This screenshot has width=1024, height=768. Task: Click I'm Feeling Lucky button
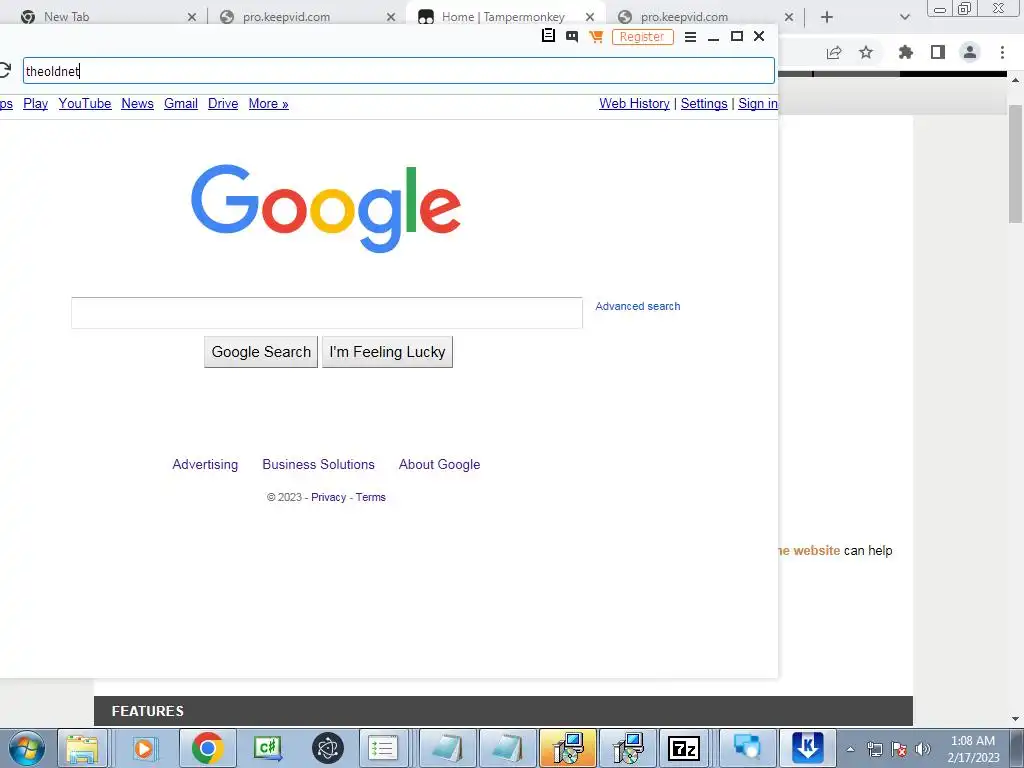click(x=387, y=352)
